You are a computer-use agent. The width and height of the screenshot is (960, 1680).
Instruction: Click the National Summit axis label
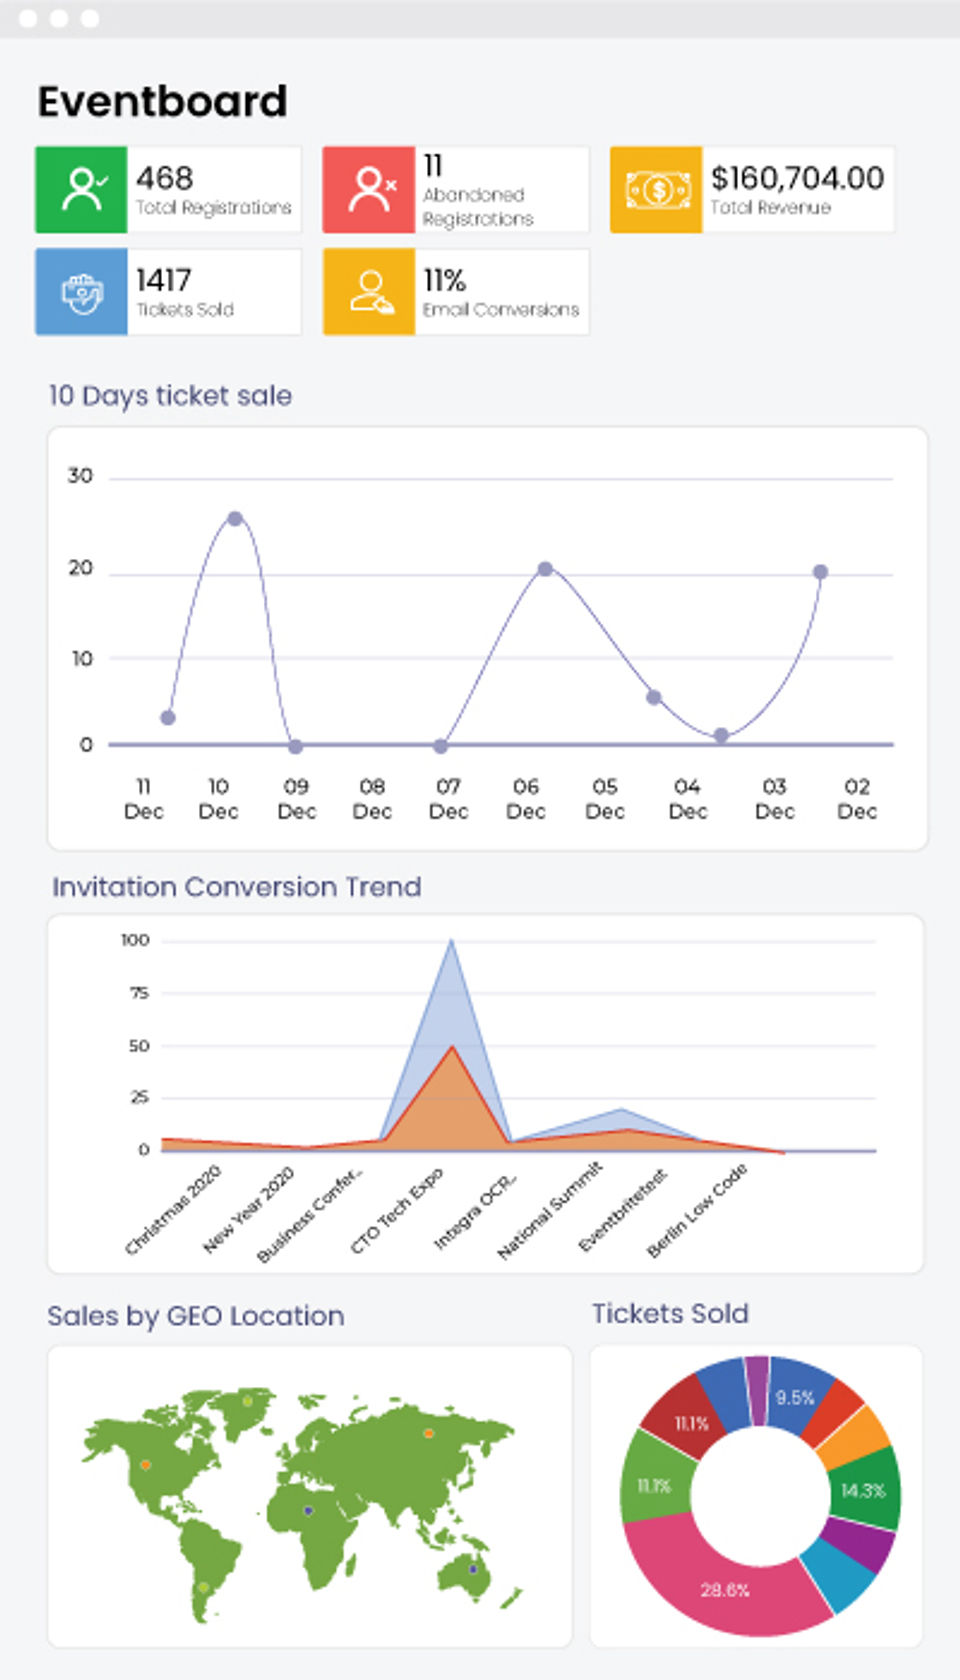coord(550,1210)
